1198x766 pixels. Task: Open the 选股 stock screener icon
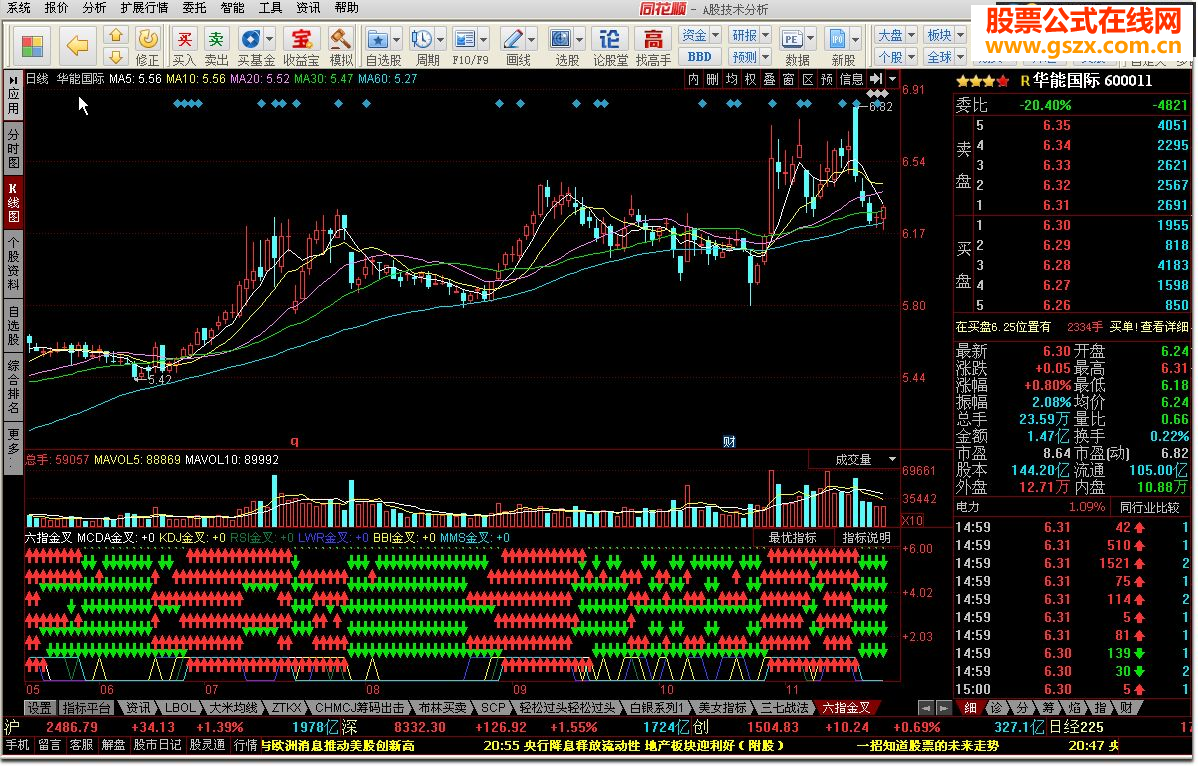pos(561,39)
